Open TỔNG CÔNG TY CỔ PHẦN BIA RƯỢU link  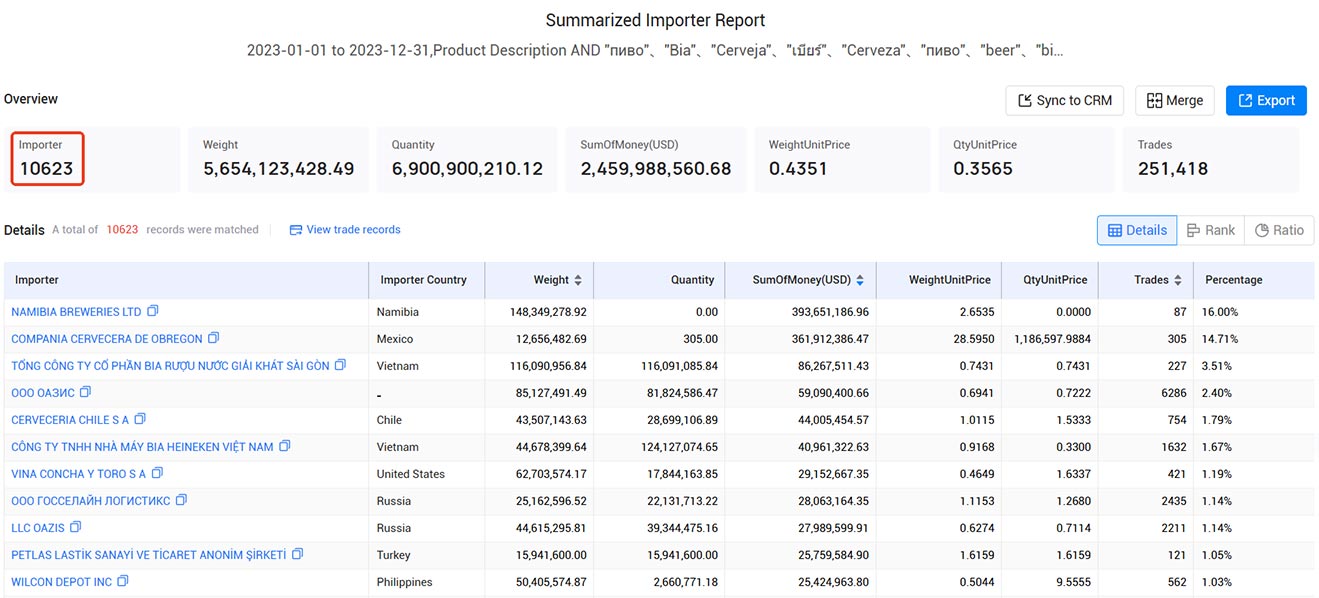click(170, 366)
